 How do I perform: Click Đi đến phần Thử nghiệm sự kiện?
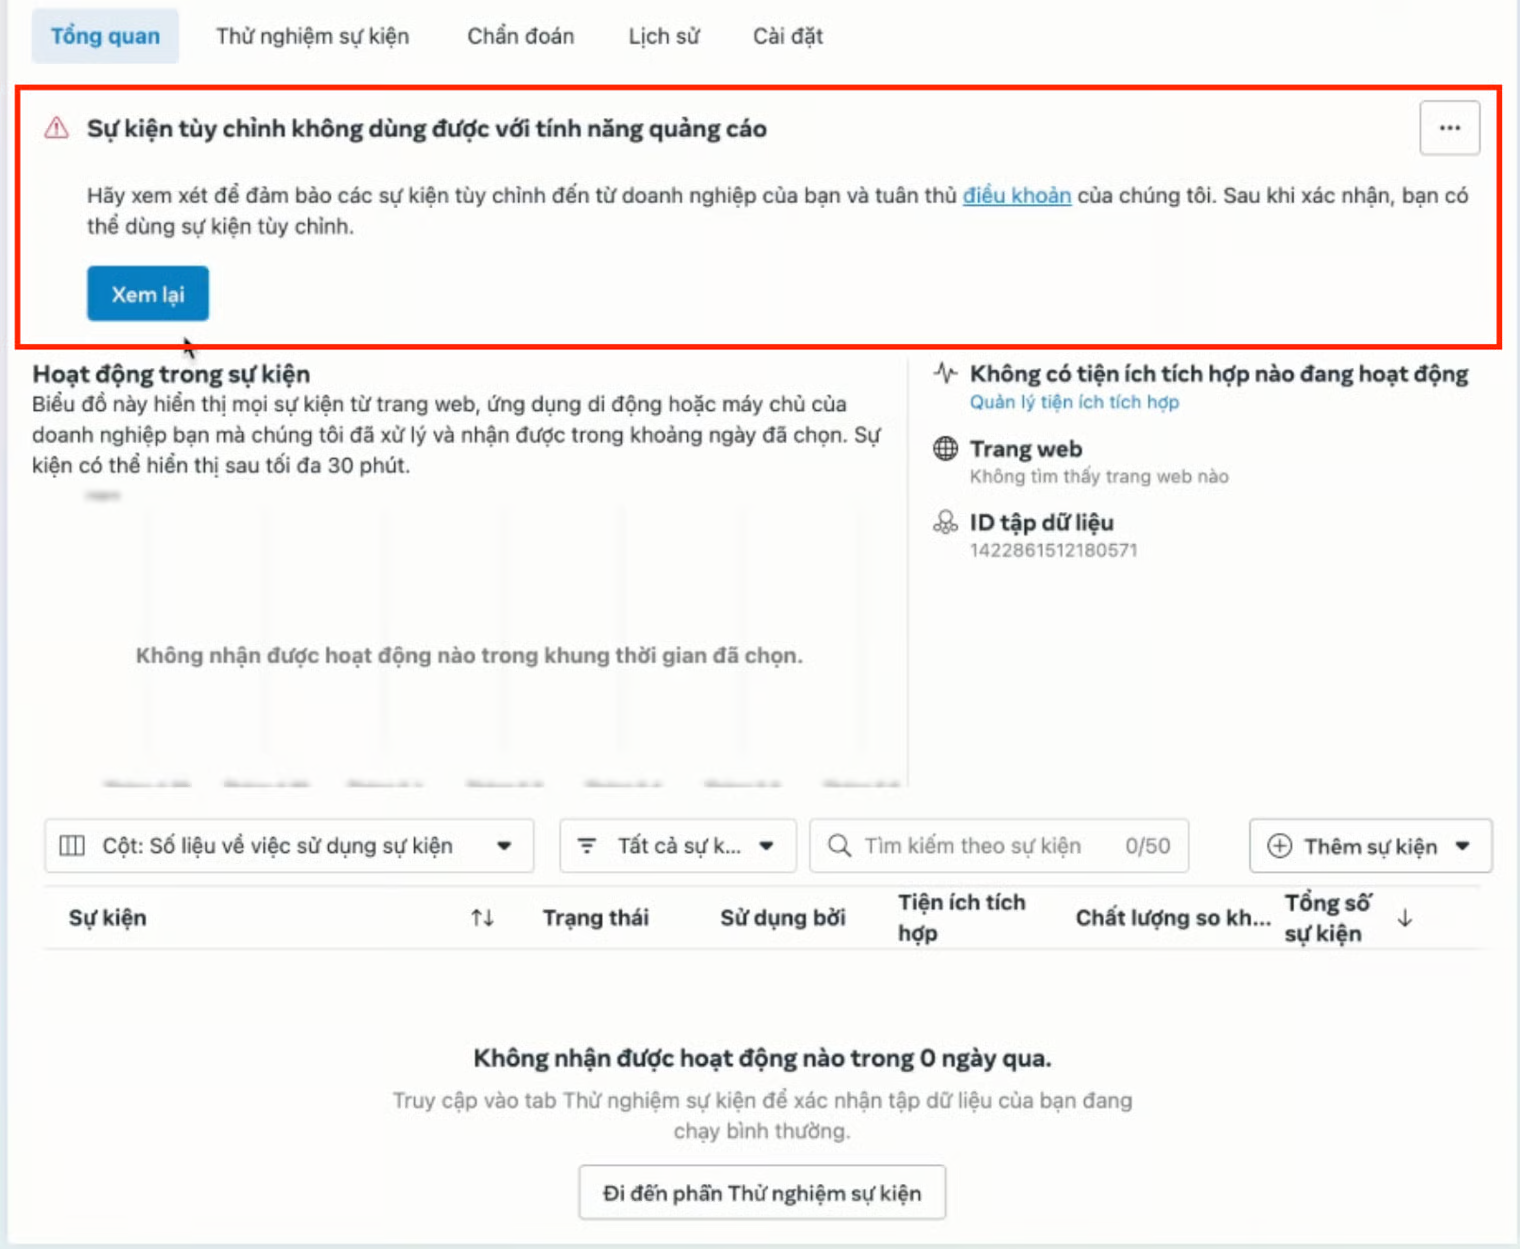point(761,1193)
